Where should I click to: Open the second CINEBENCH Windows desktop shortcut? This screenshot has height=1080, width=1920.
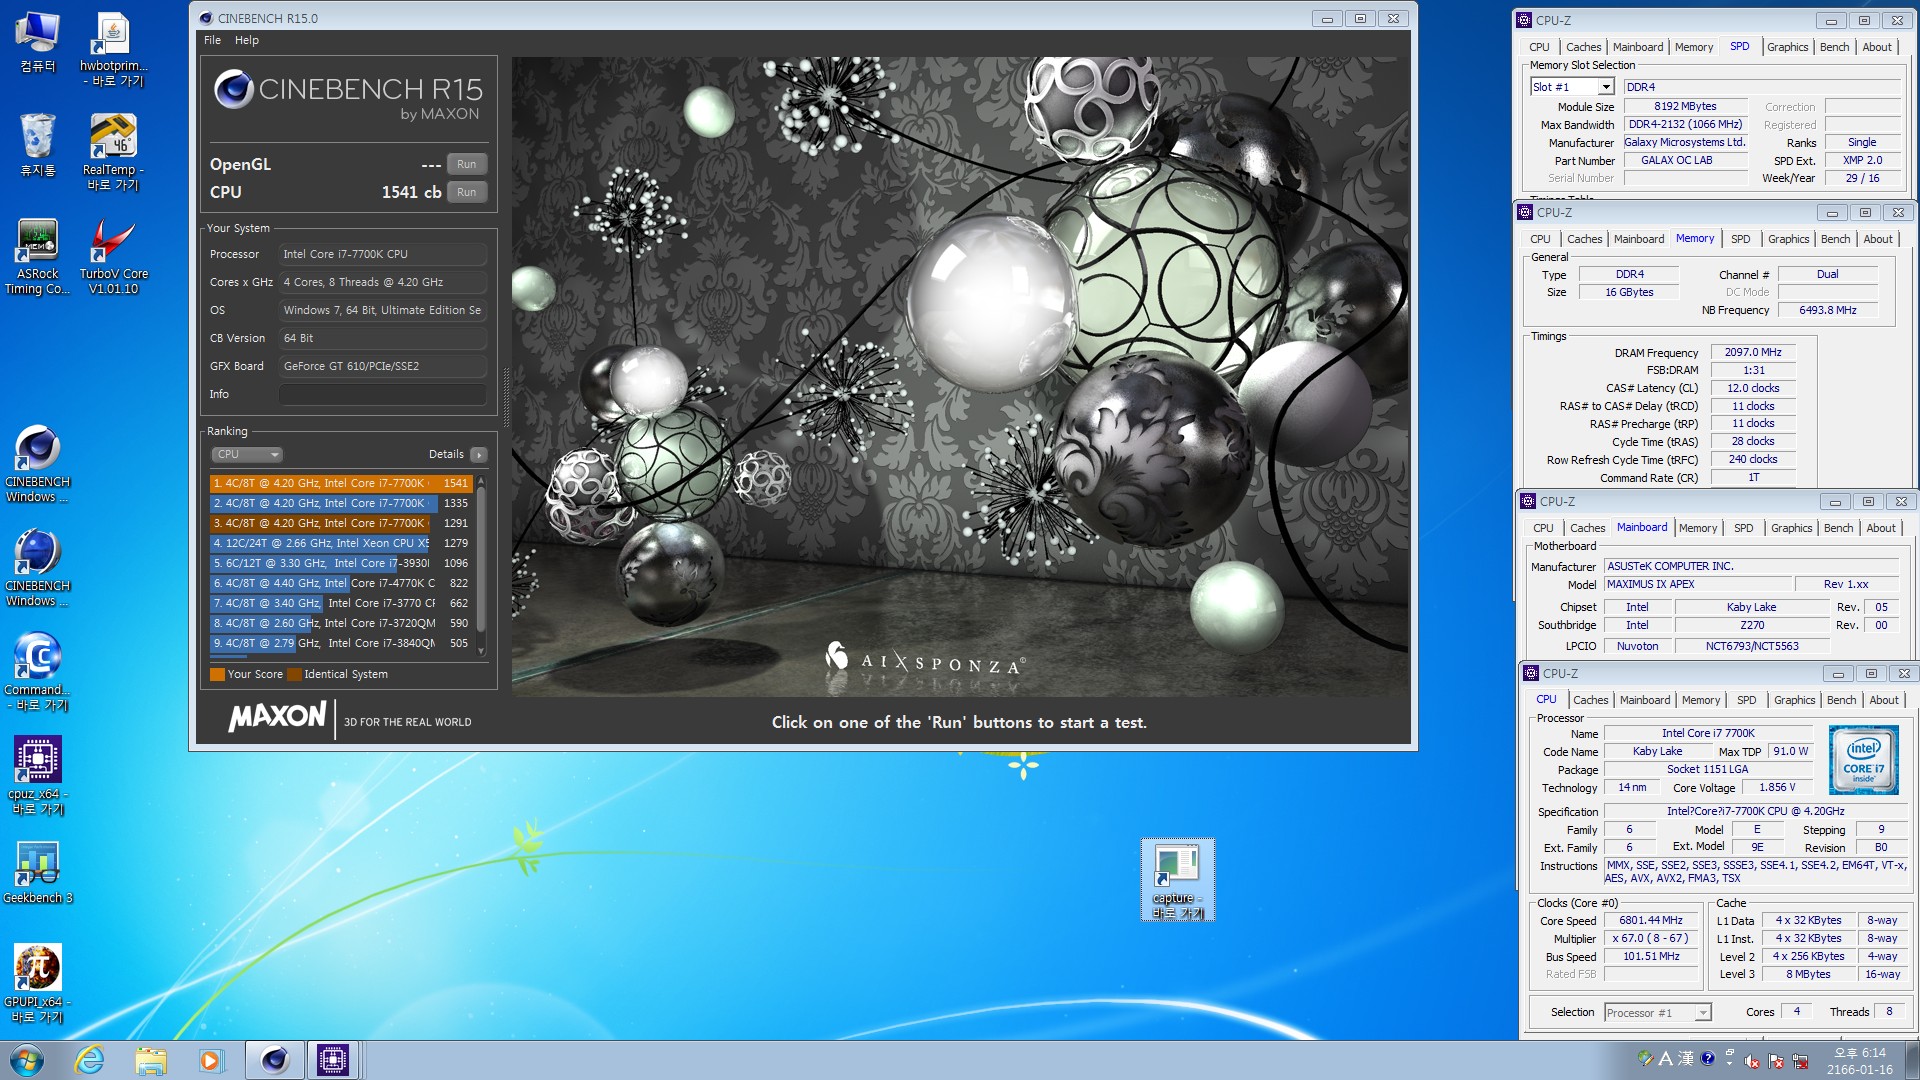[37, 569]
